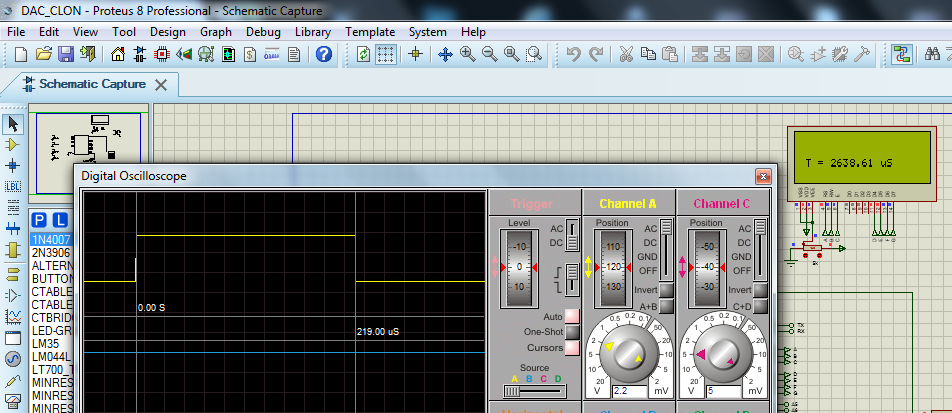The image size is (952, 413).
Task: Choose Wire Label Mode LBL tool
Action: click(13, 186)
